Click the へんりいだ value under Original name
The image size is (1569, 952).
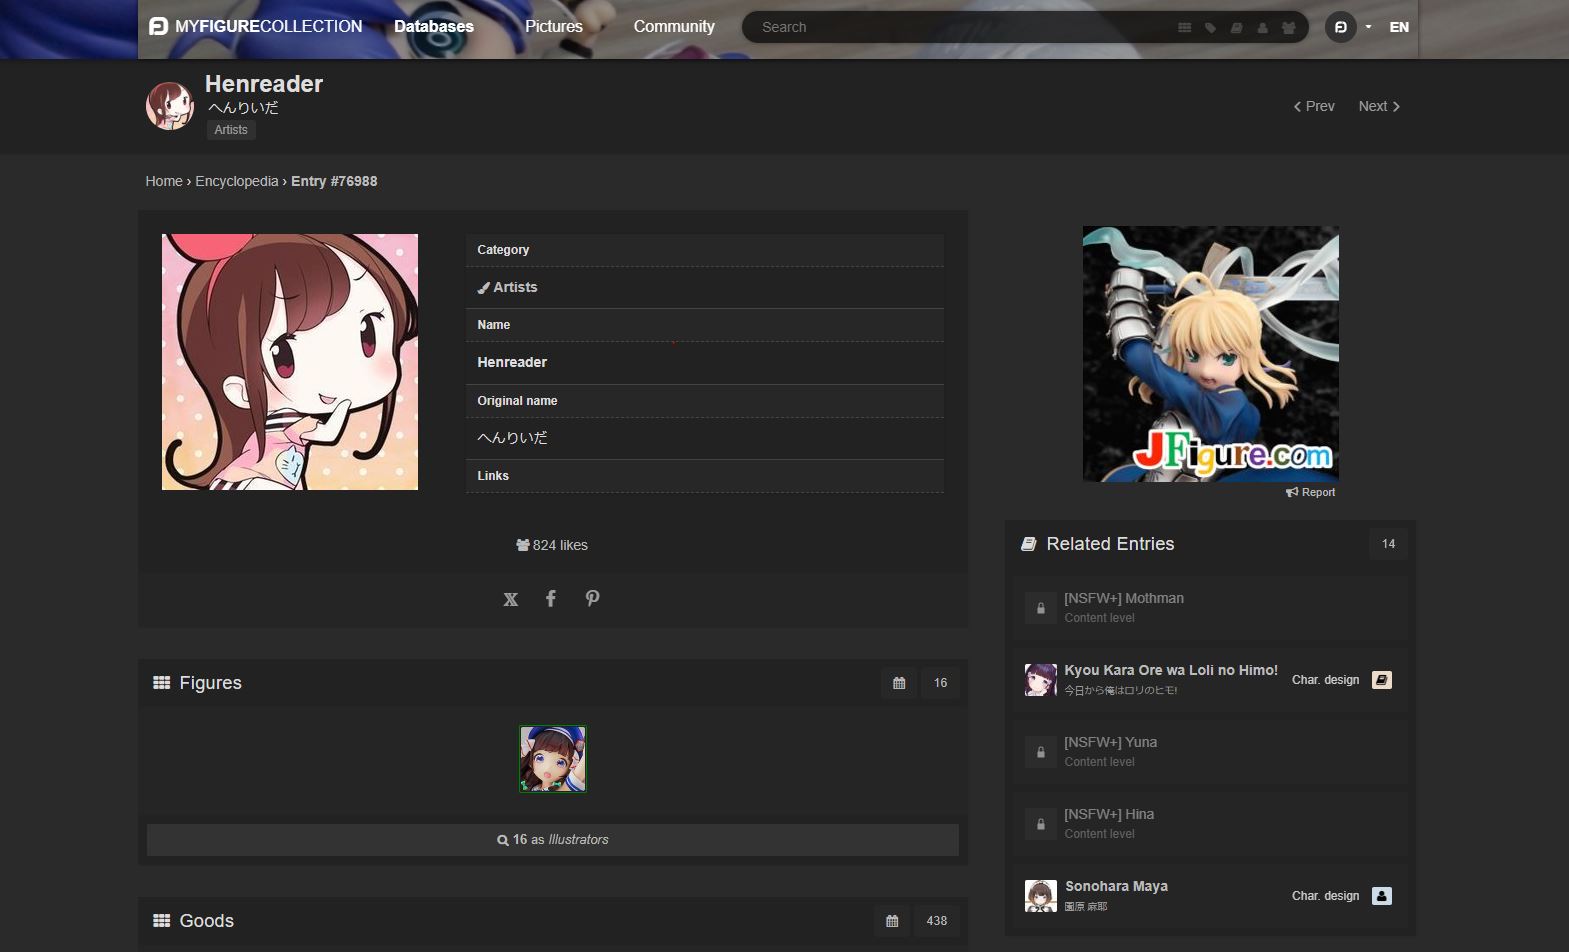pos(512,438)
